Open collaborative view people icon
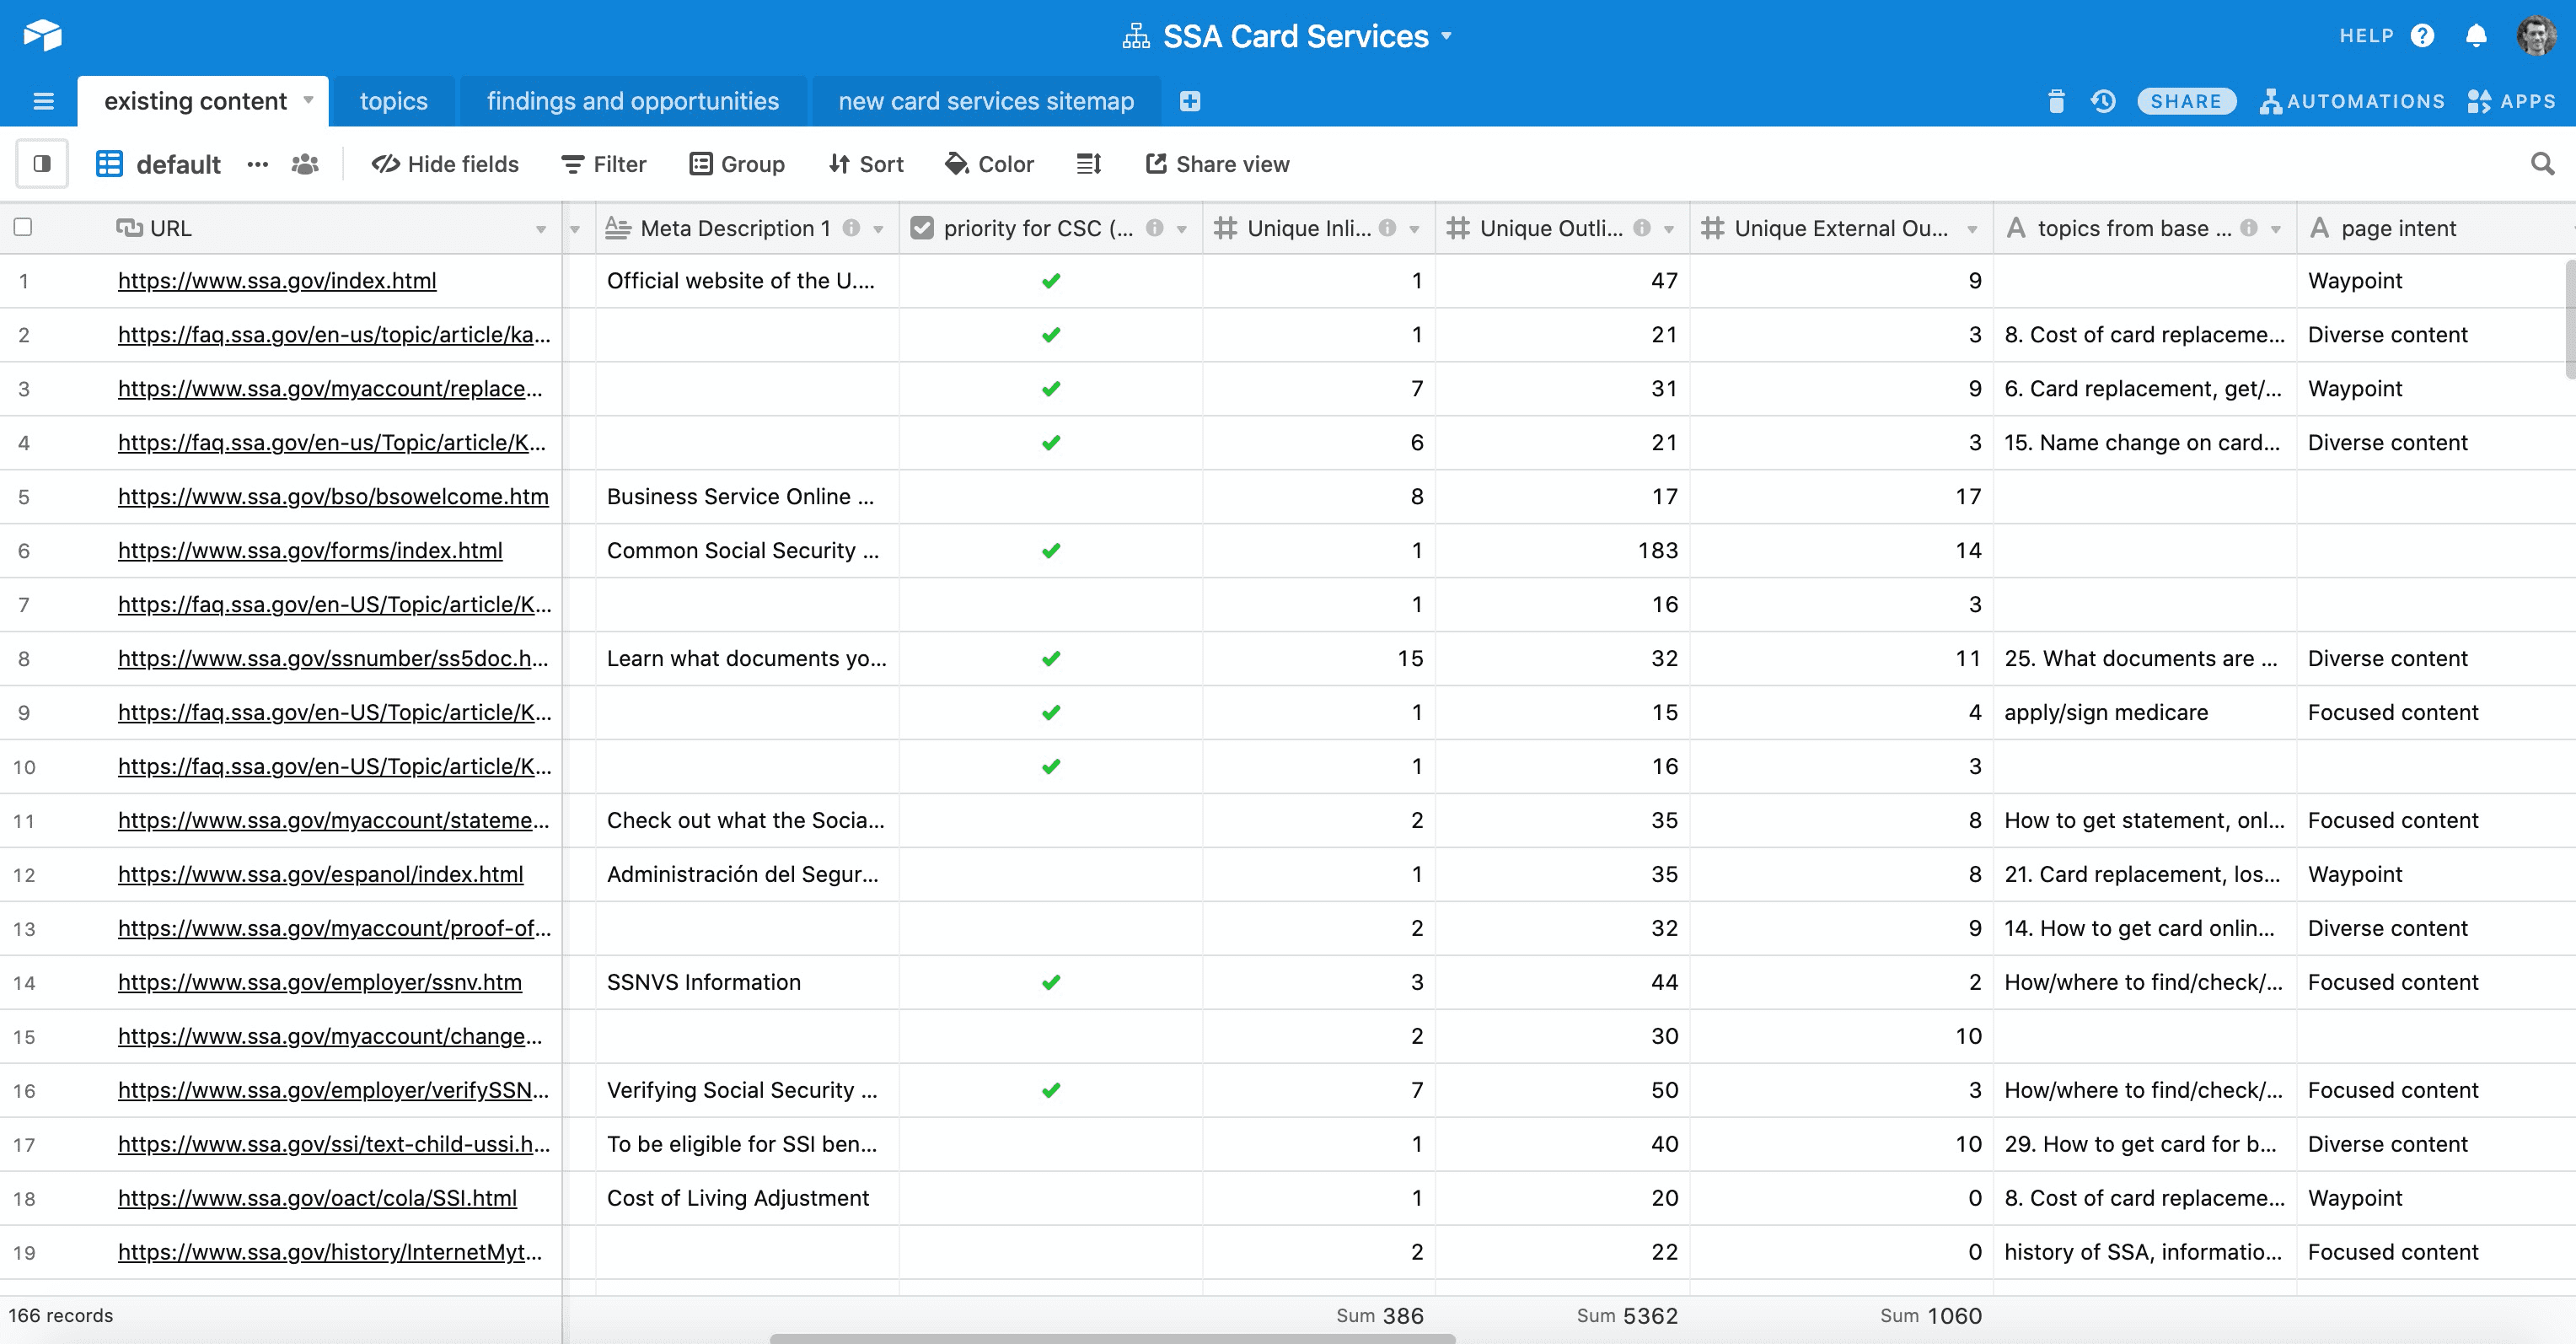This screenshot has height=1344, width=2576. click(x=305, y=164)
